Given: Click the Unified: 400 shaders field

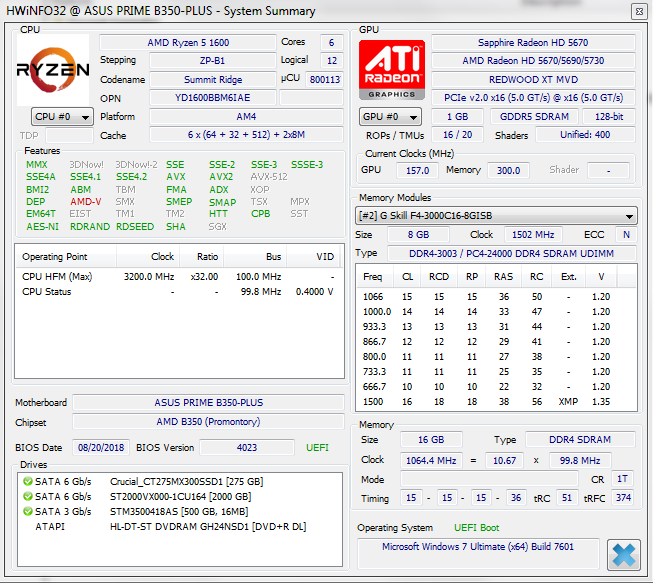Looking at the screenshot, I should tap(585, 135).
